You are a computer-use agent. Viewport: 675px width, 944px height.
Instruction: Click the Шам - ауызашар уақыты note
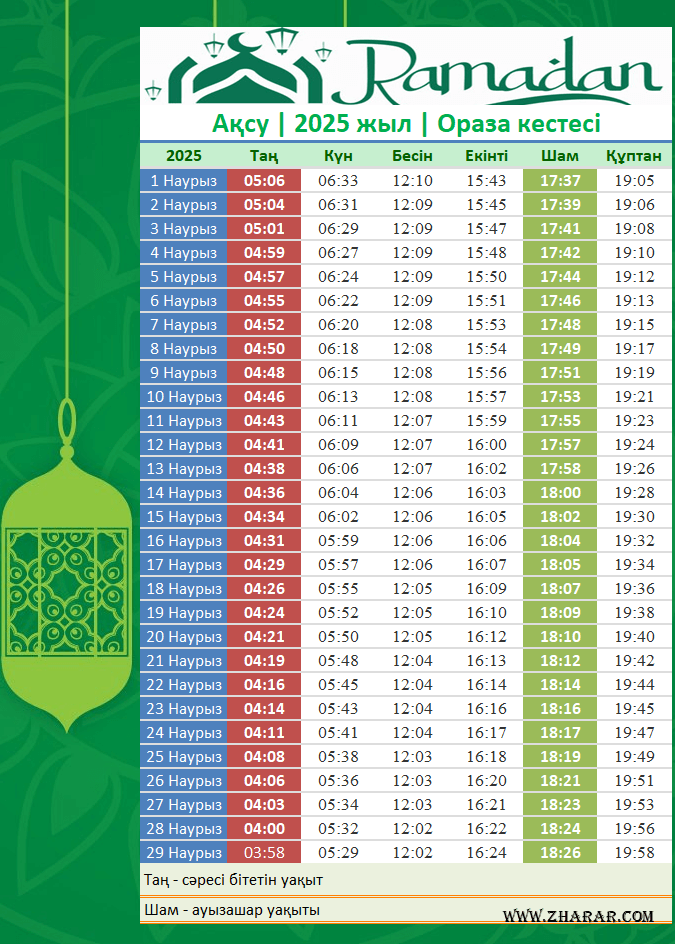[x=230, y=910]
